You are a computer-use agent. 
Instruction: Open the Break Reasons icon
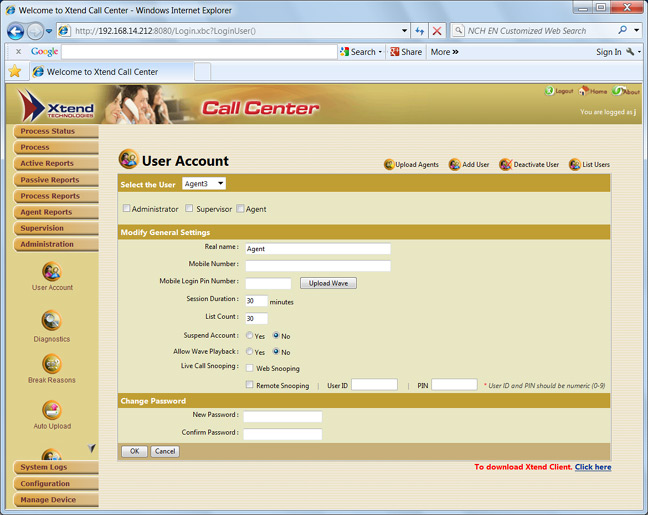pos(52,364)
